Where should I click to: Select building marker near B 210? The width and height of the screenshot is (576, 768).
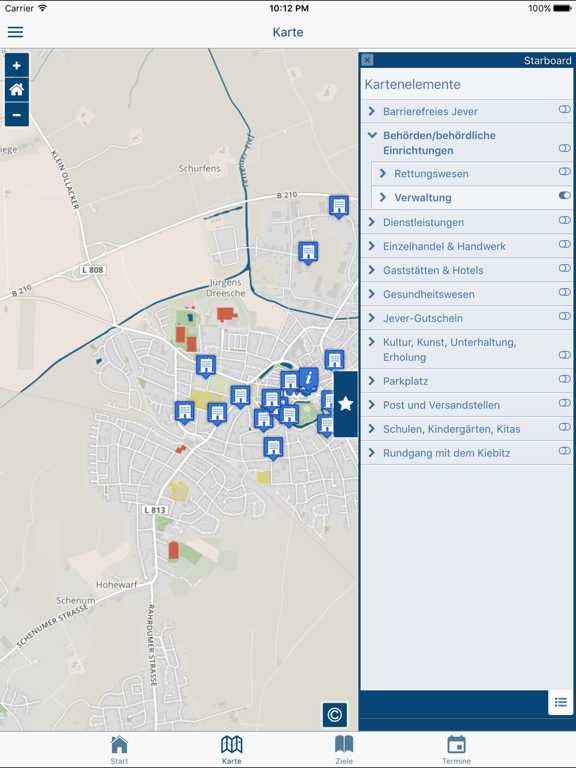pyautogui.click(x=339, y=206)
